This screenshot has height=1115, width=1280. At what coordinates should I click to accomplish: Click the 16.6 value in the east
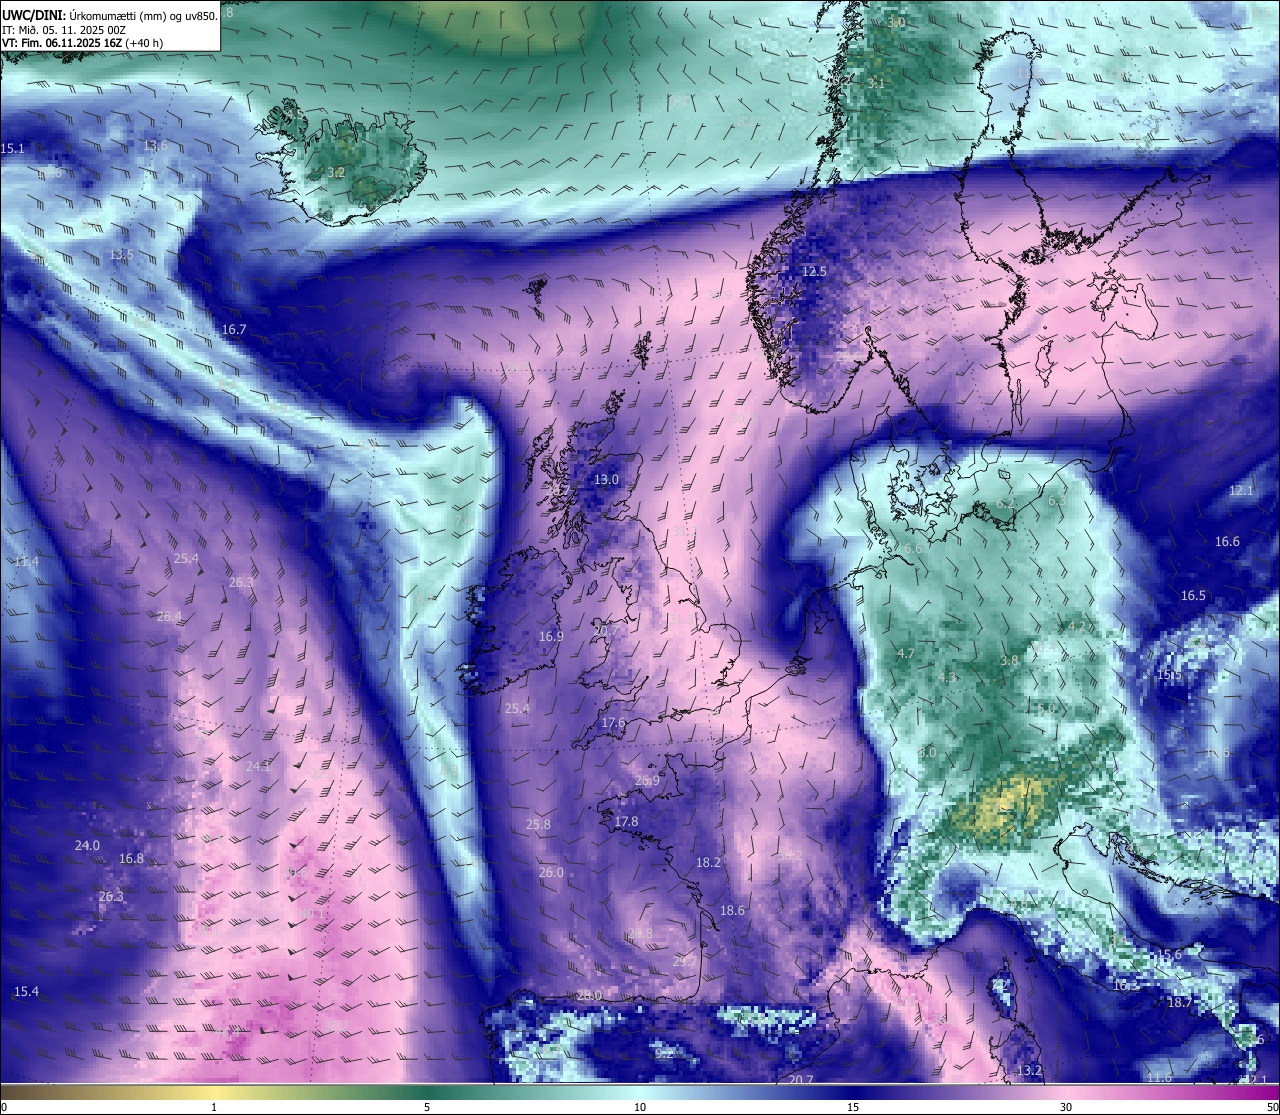(1227, 541)
